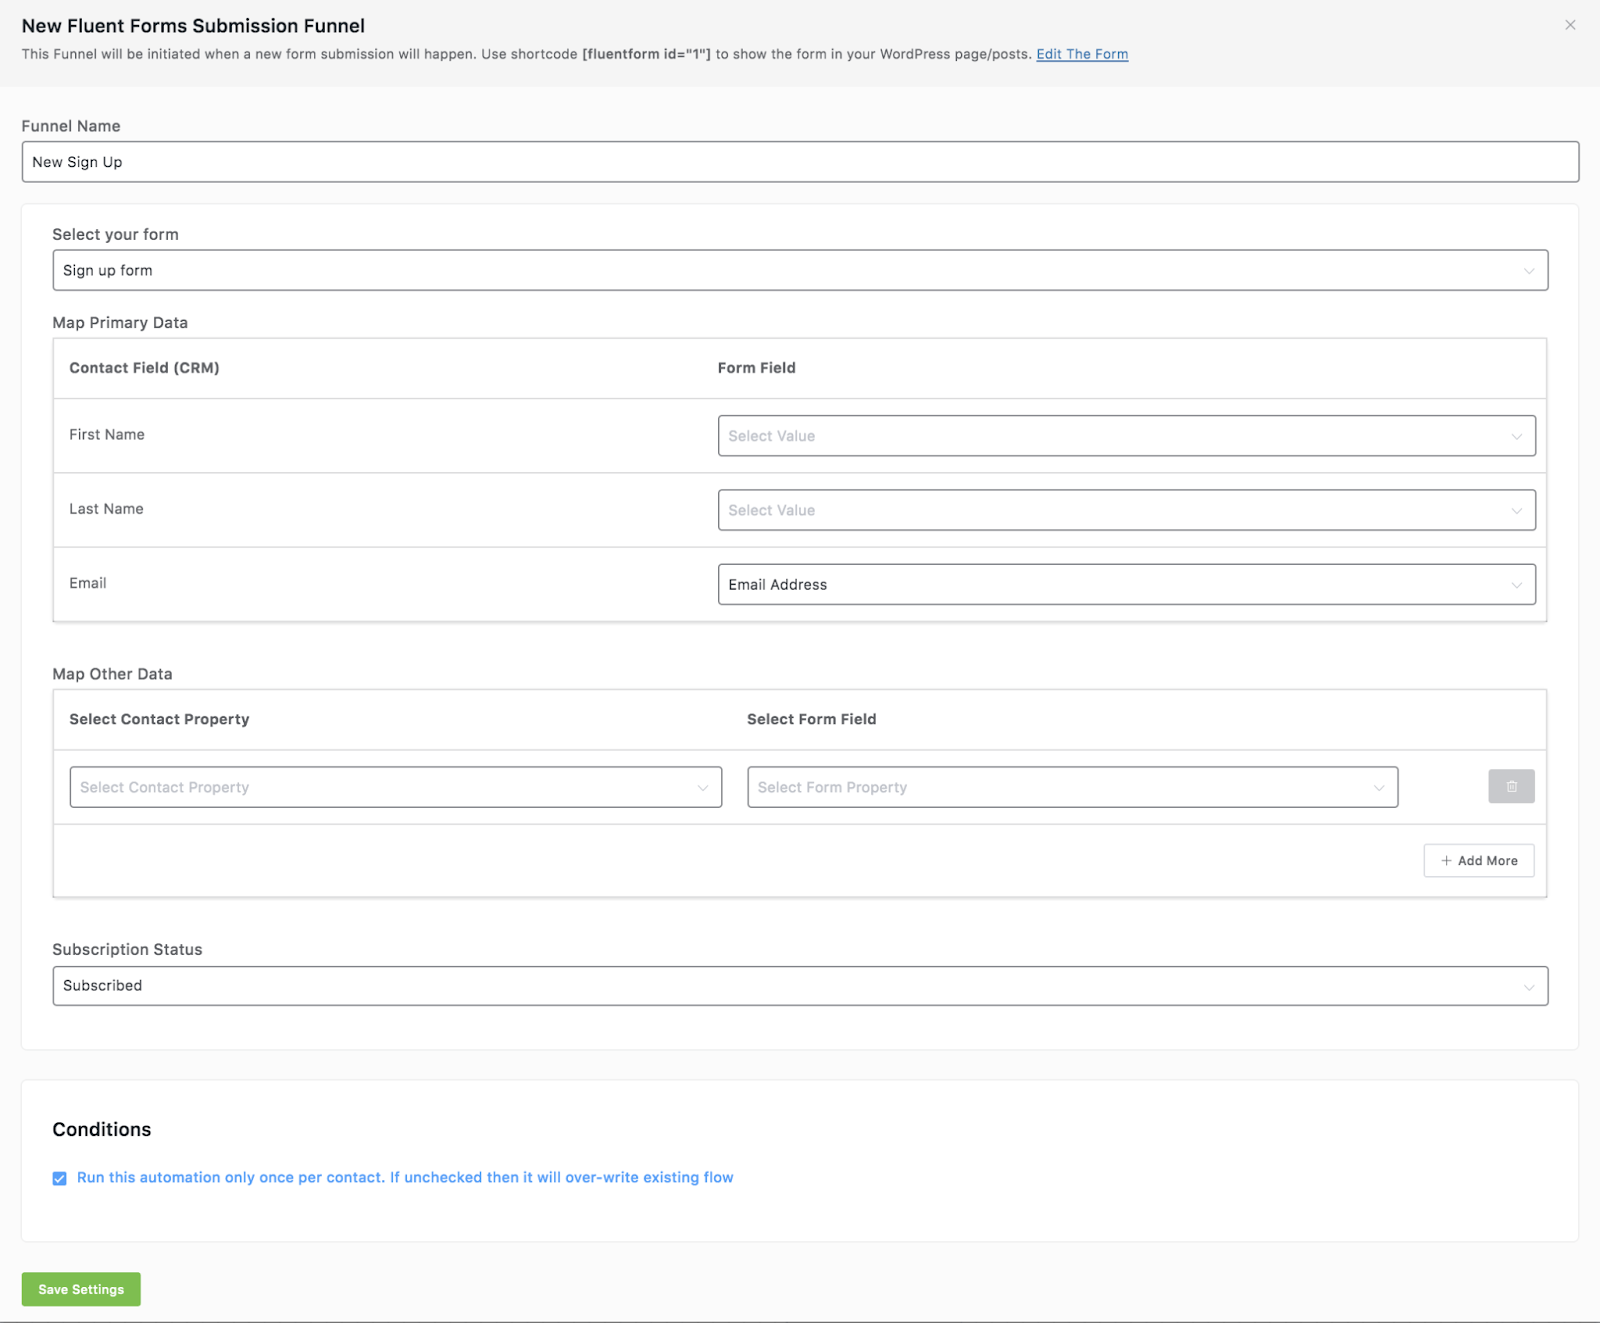This screenshot has height=1323, width=1600.
Task: Click the Select Form Field column header
Action: point(811,719)
